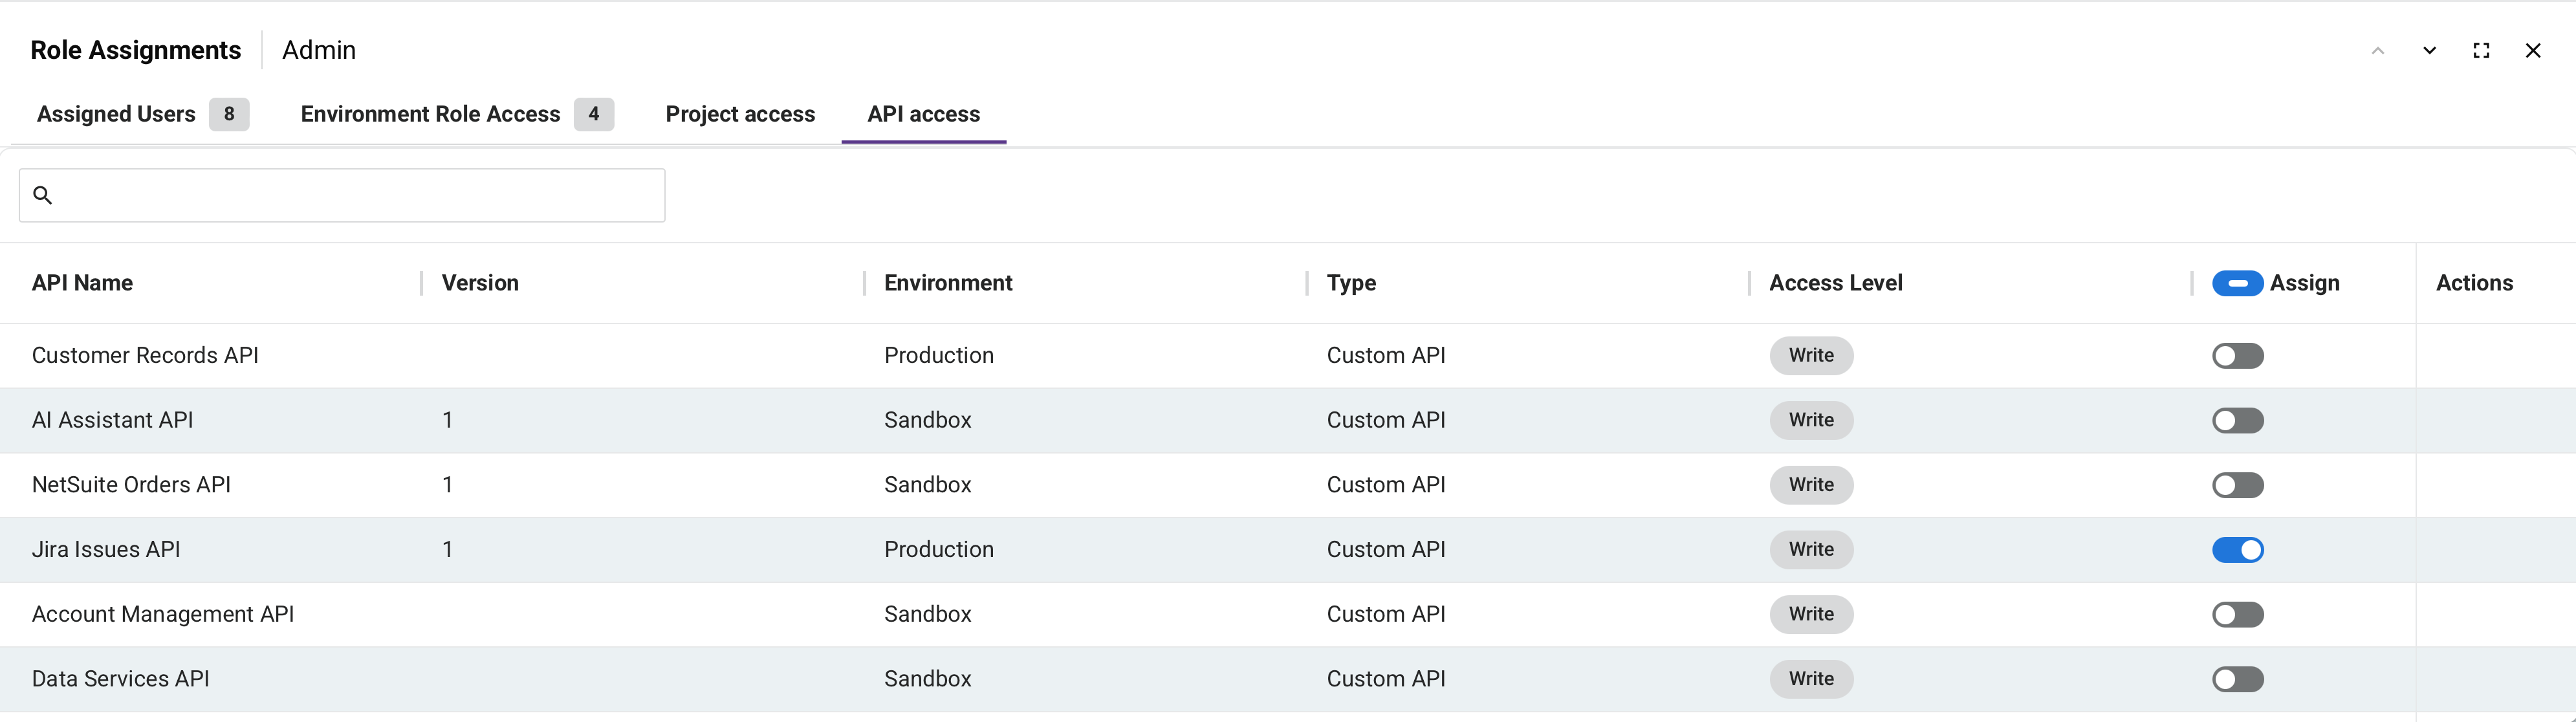This screenshot has height=722, width=2576.
Task: Focus the API search field
Action: tap(342, 195)
